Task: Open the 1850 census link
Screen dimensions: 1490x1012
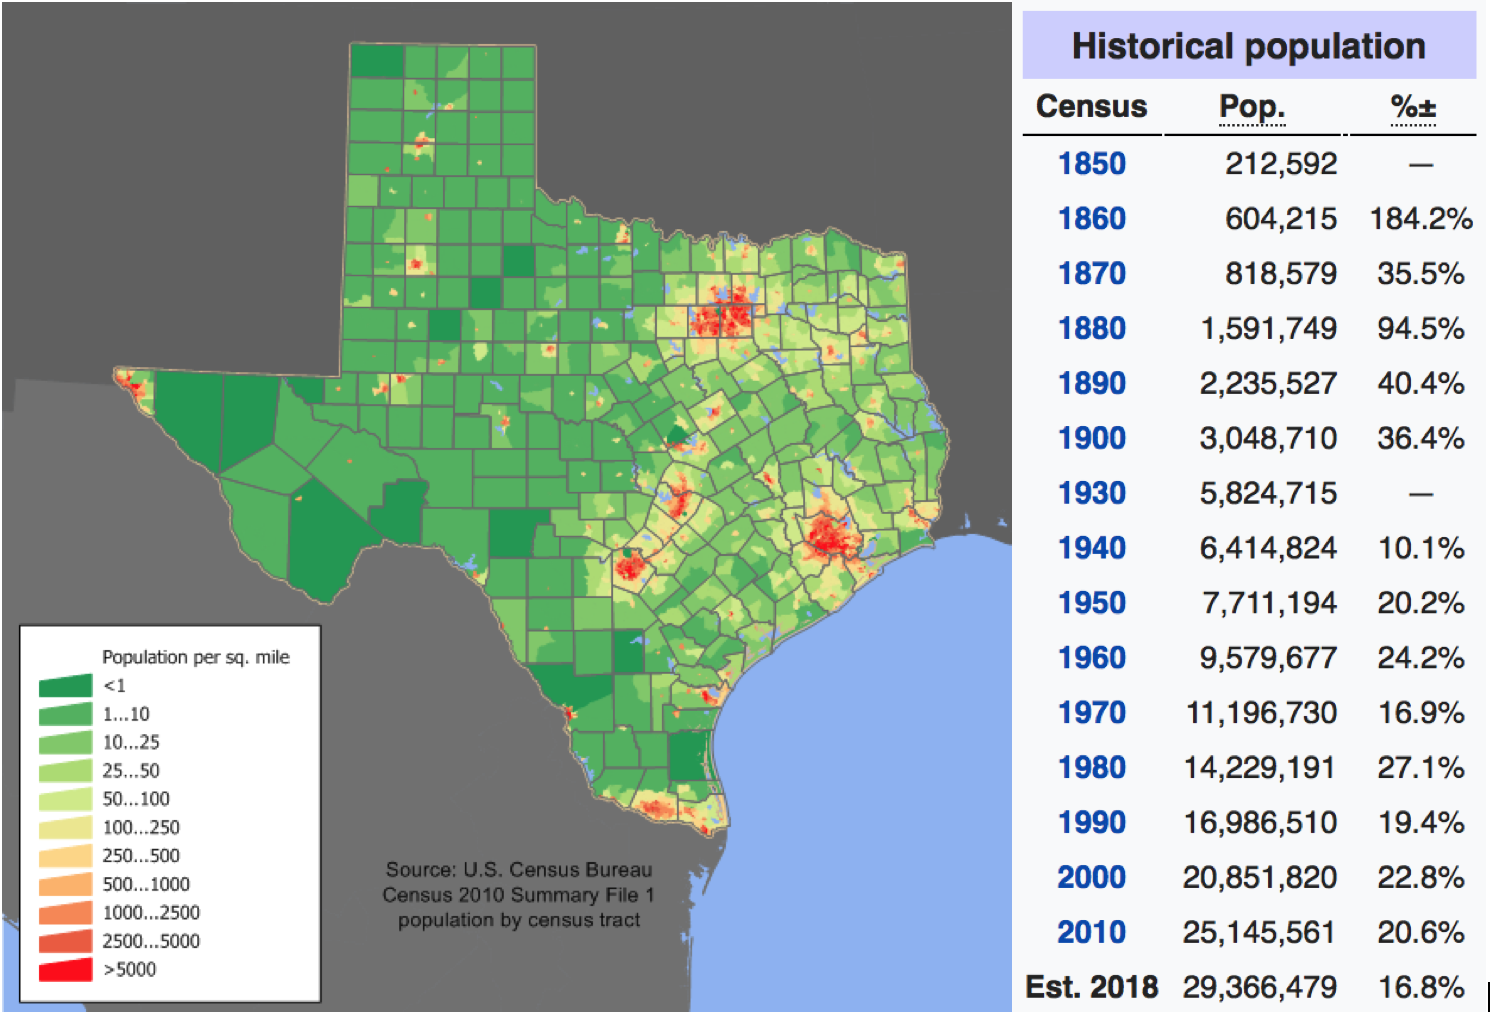Action: (x=1091, y=164)
